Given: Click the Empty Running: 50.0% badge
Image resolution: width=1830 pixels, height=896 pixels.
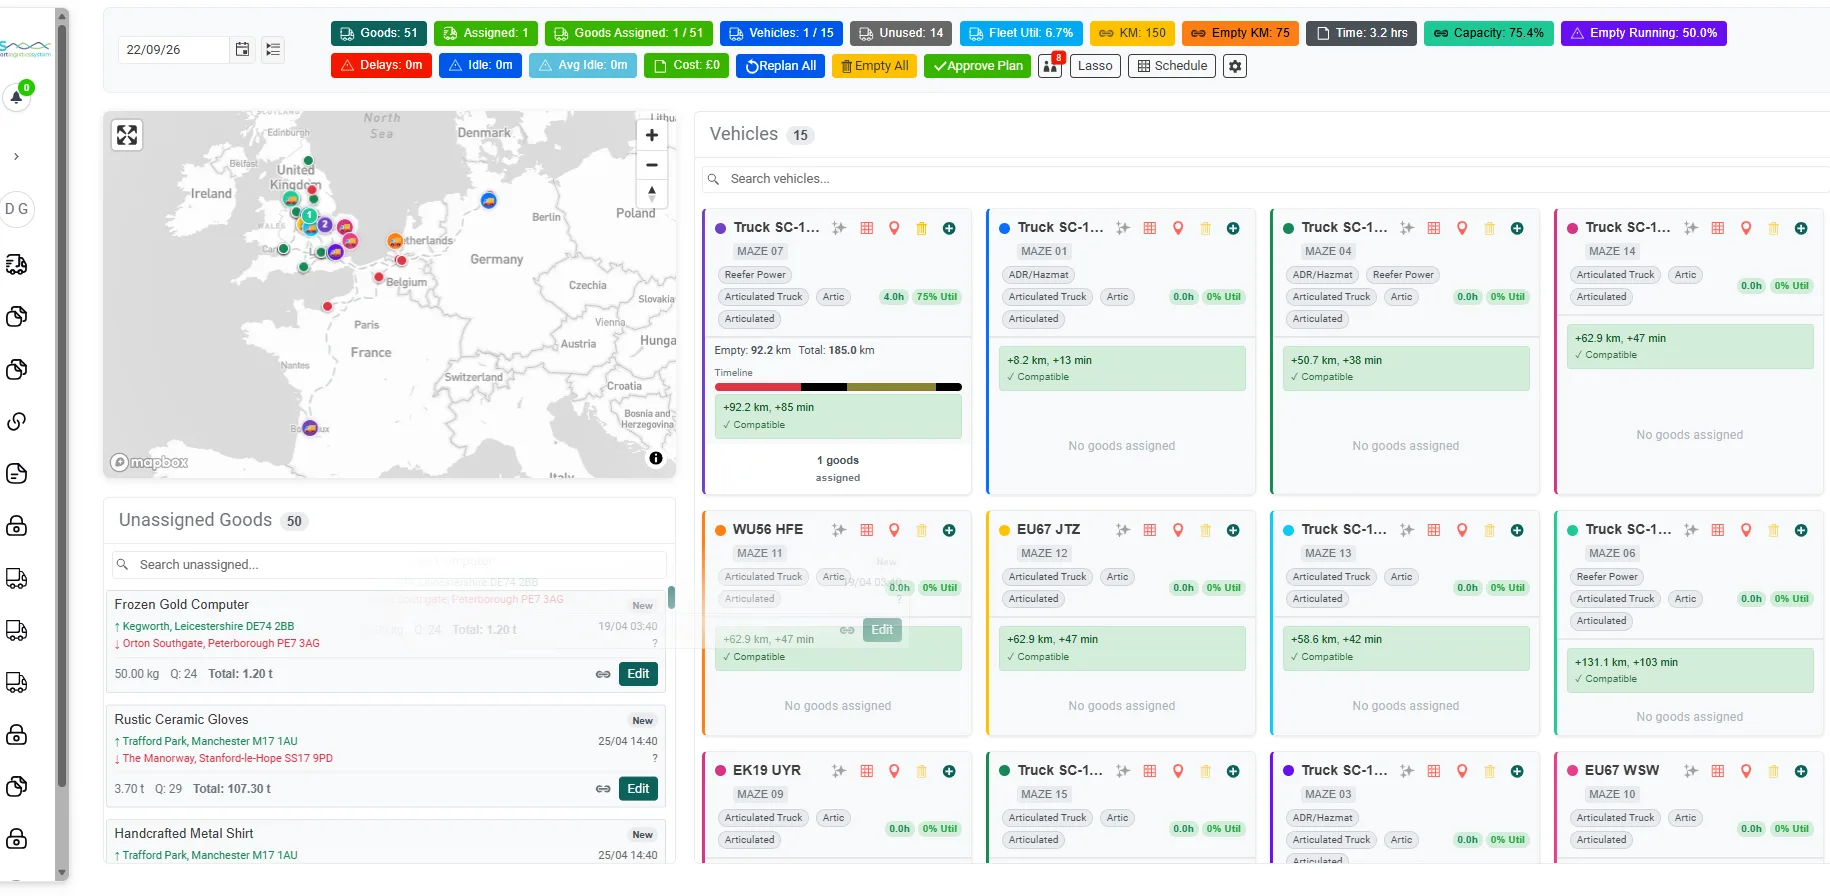Looking at the screenshot, I should coord(1644,33).
